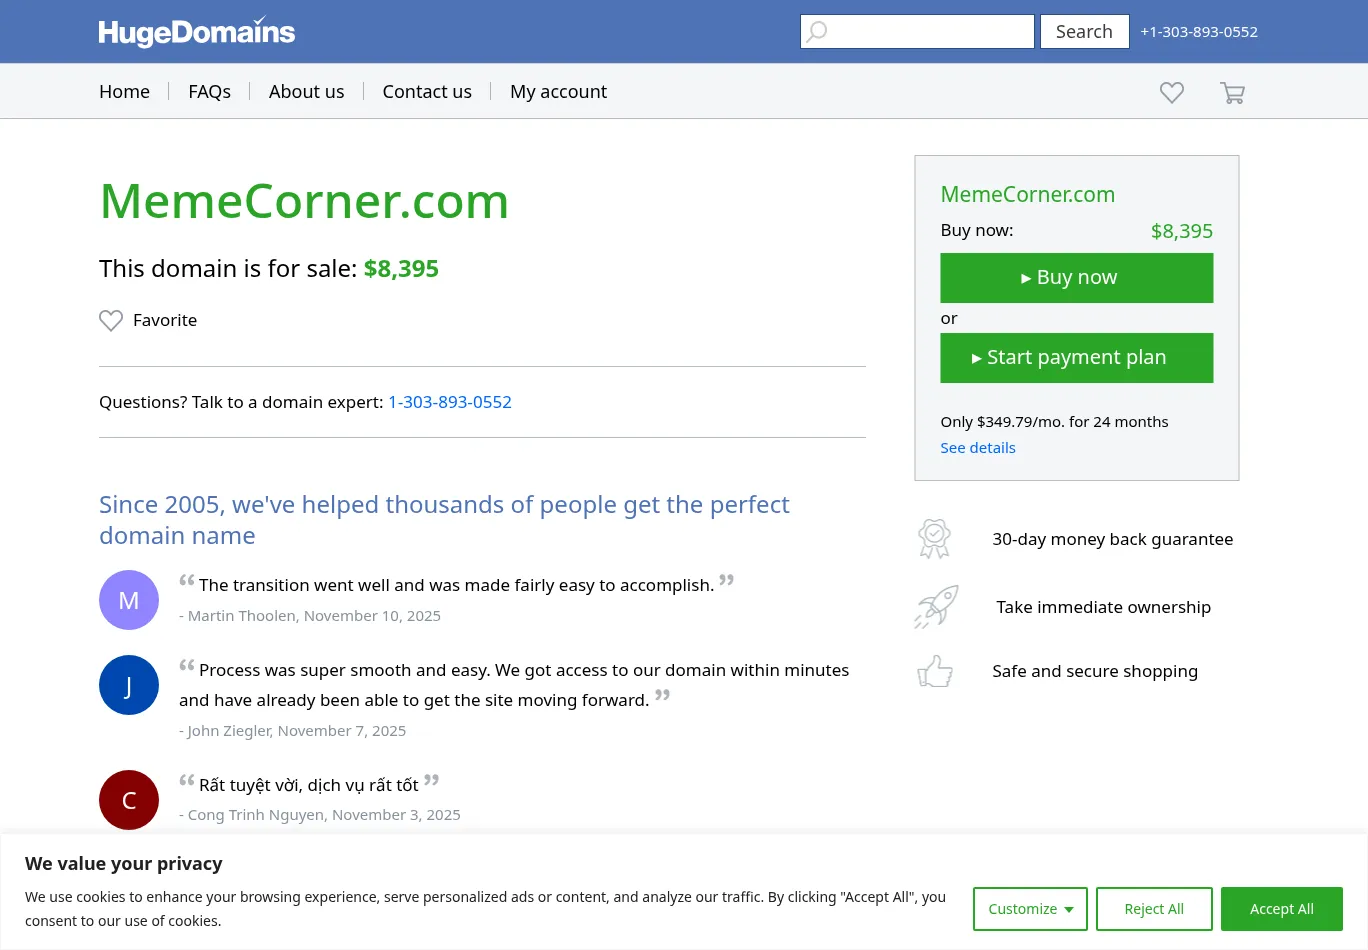
Task: Click the money back guarantee badge icon
Action: (x=934, y=539)
